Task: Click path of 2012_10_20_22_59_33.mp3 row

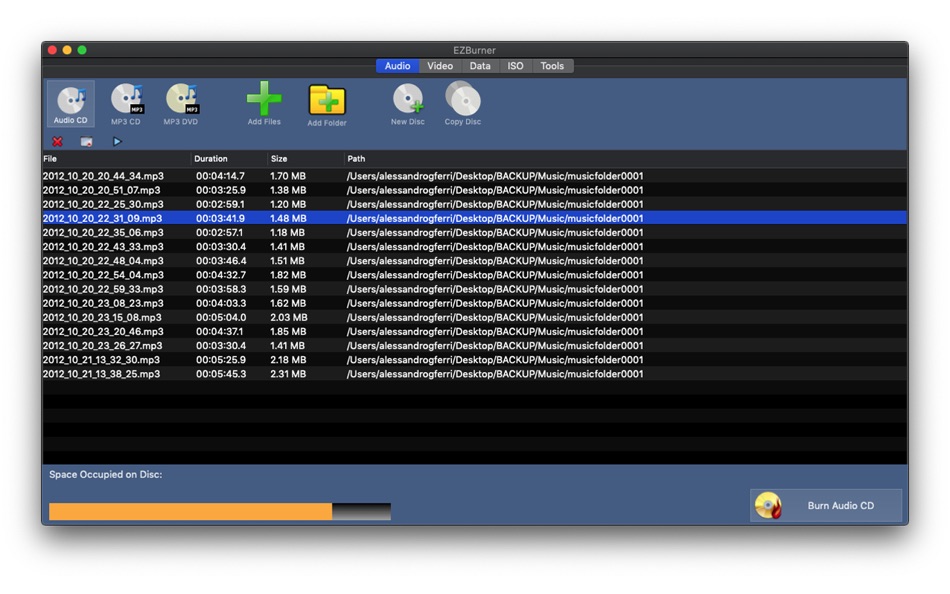Action: click(x=495, y=289)
